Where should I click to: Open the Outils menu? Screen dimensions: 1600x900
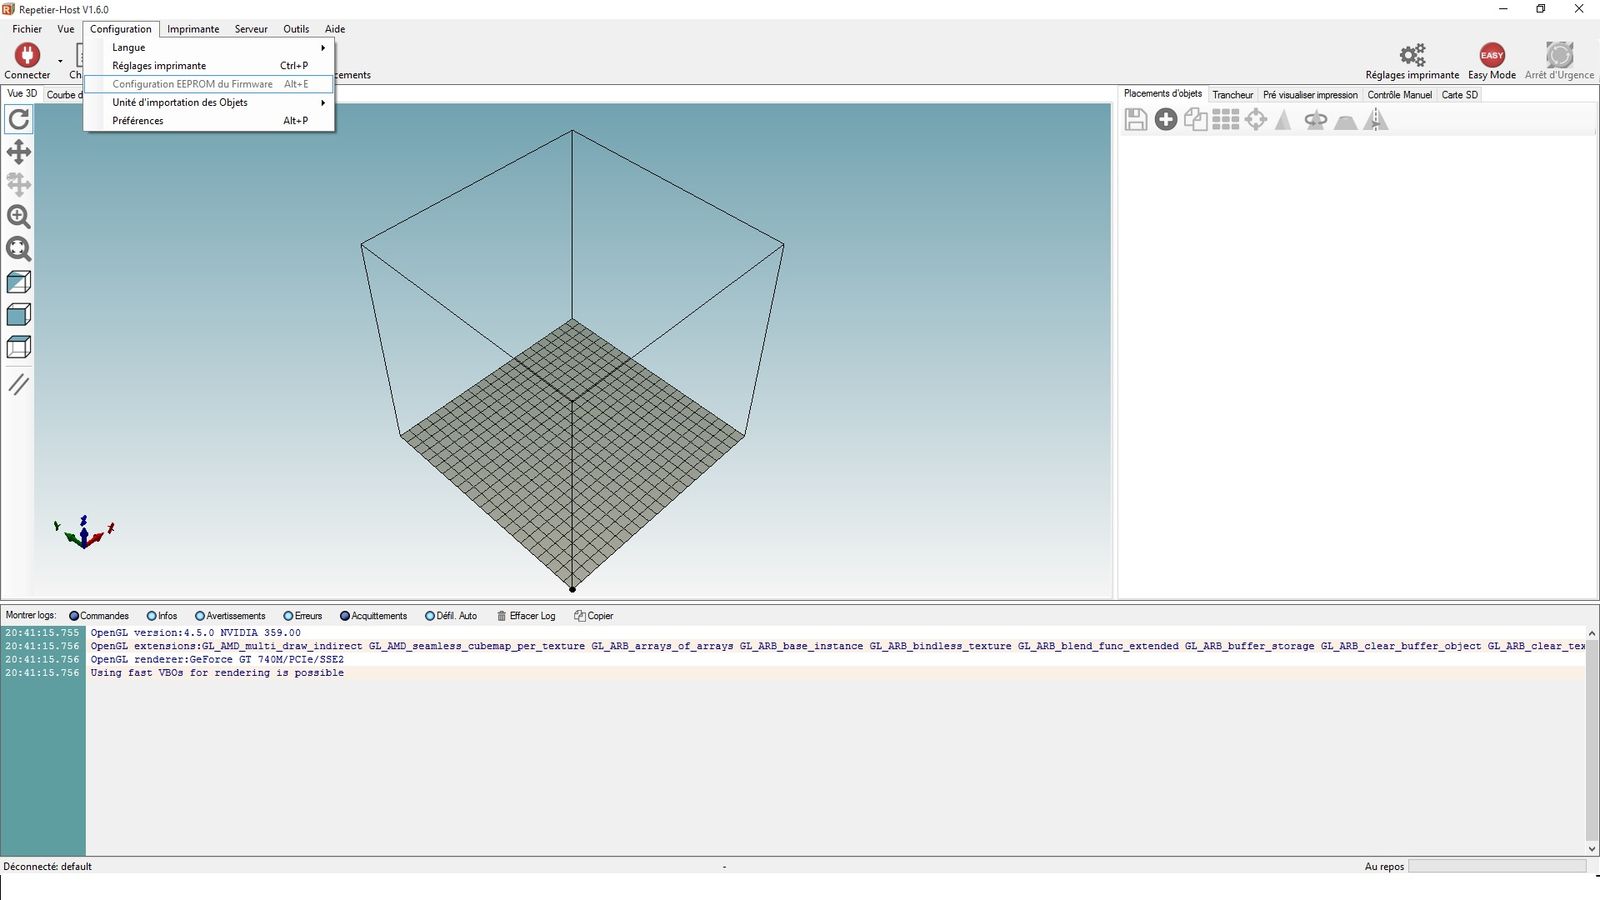(296, 29)
